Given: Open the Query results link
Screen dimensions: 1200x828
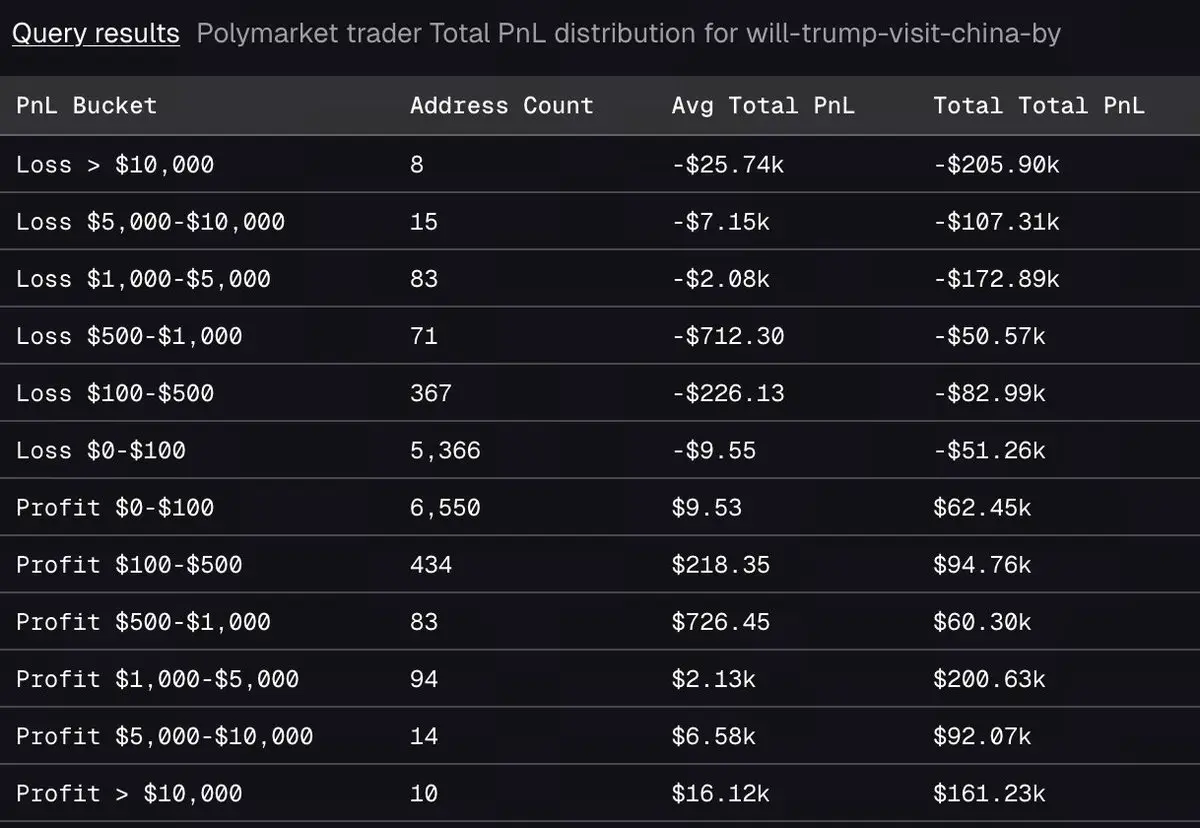Looking at the screenshot, I should click(95, 34).
